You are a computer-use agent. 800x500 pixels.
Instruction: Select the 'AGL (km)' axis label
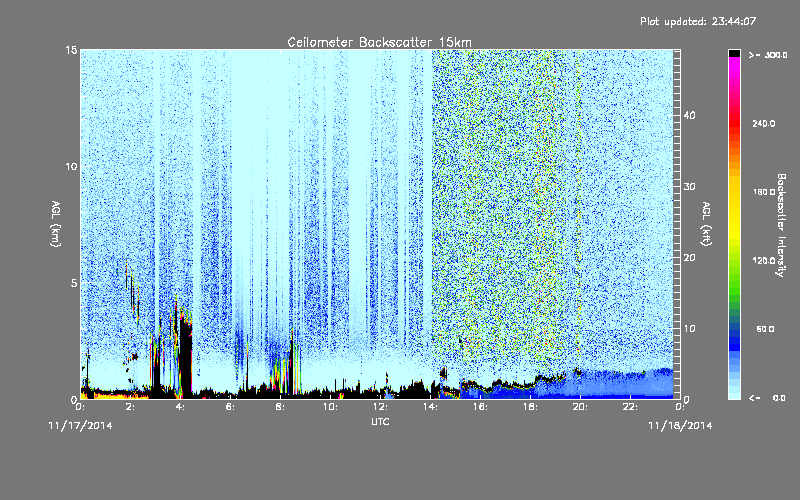coord(56,224)
